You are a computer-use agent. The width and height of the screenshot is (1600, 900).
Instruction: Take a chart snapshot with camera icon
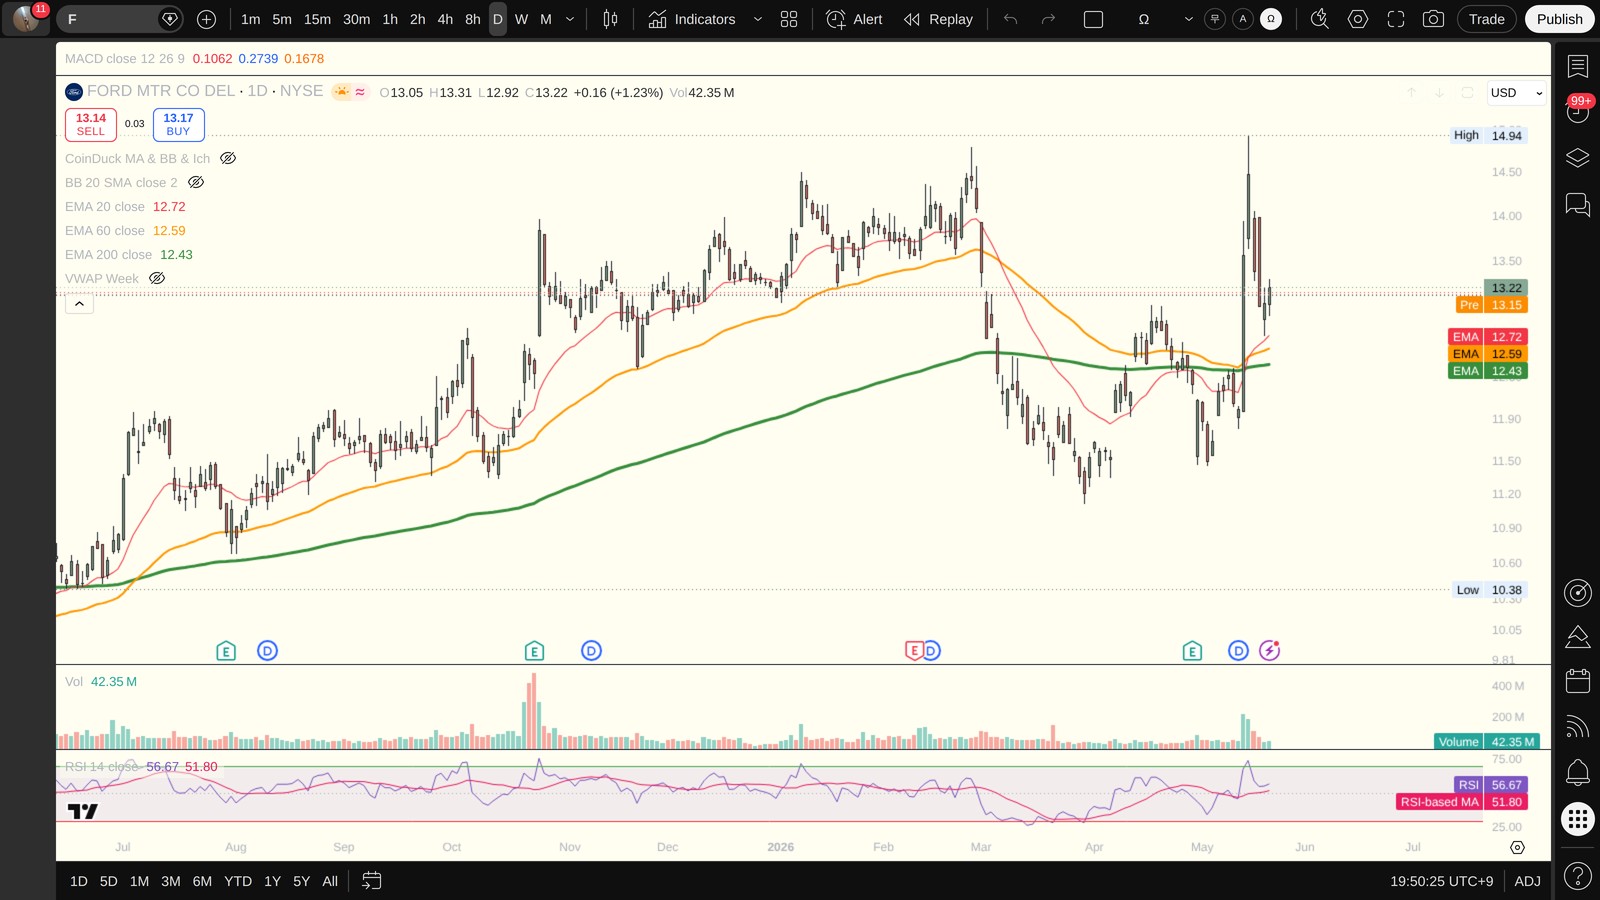pyautogui.click(x=1433, y=19)
